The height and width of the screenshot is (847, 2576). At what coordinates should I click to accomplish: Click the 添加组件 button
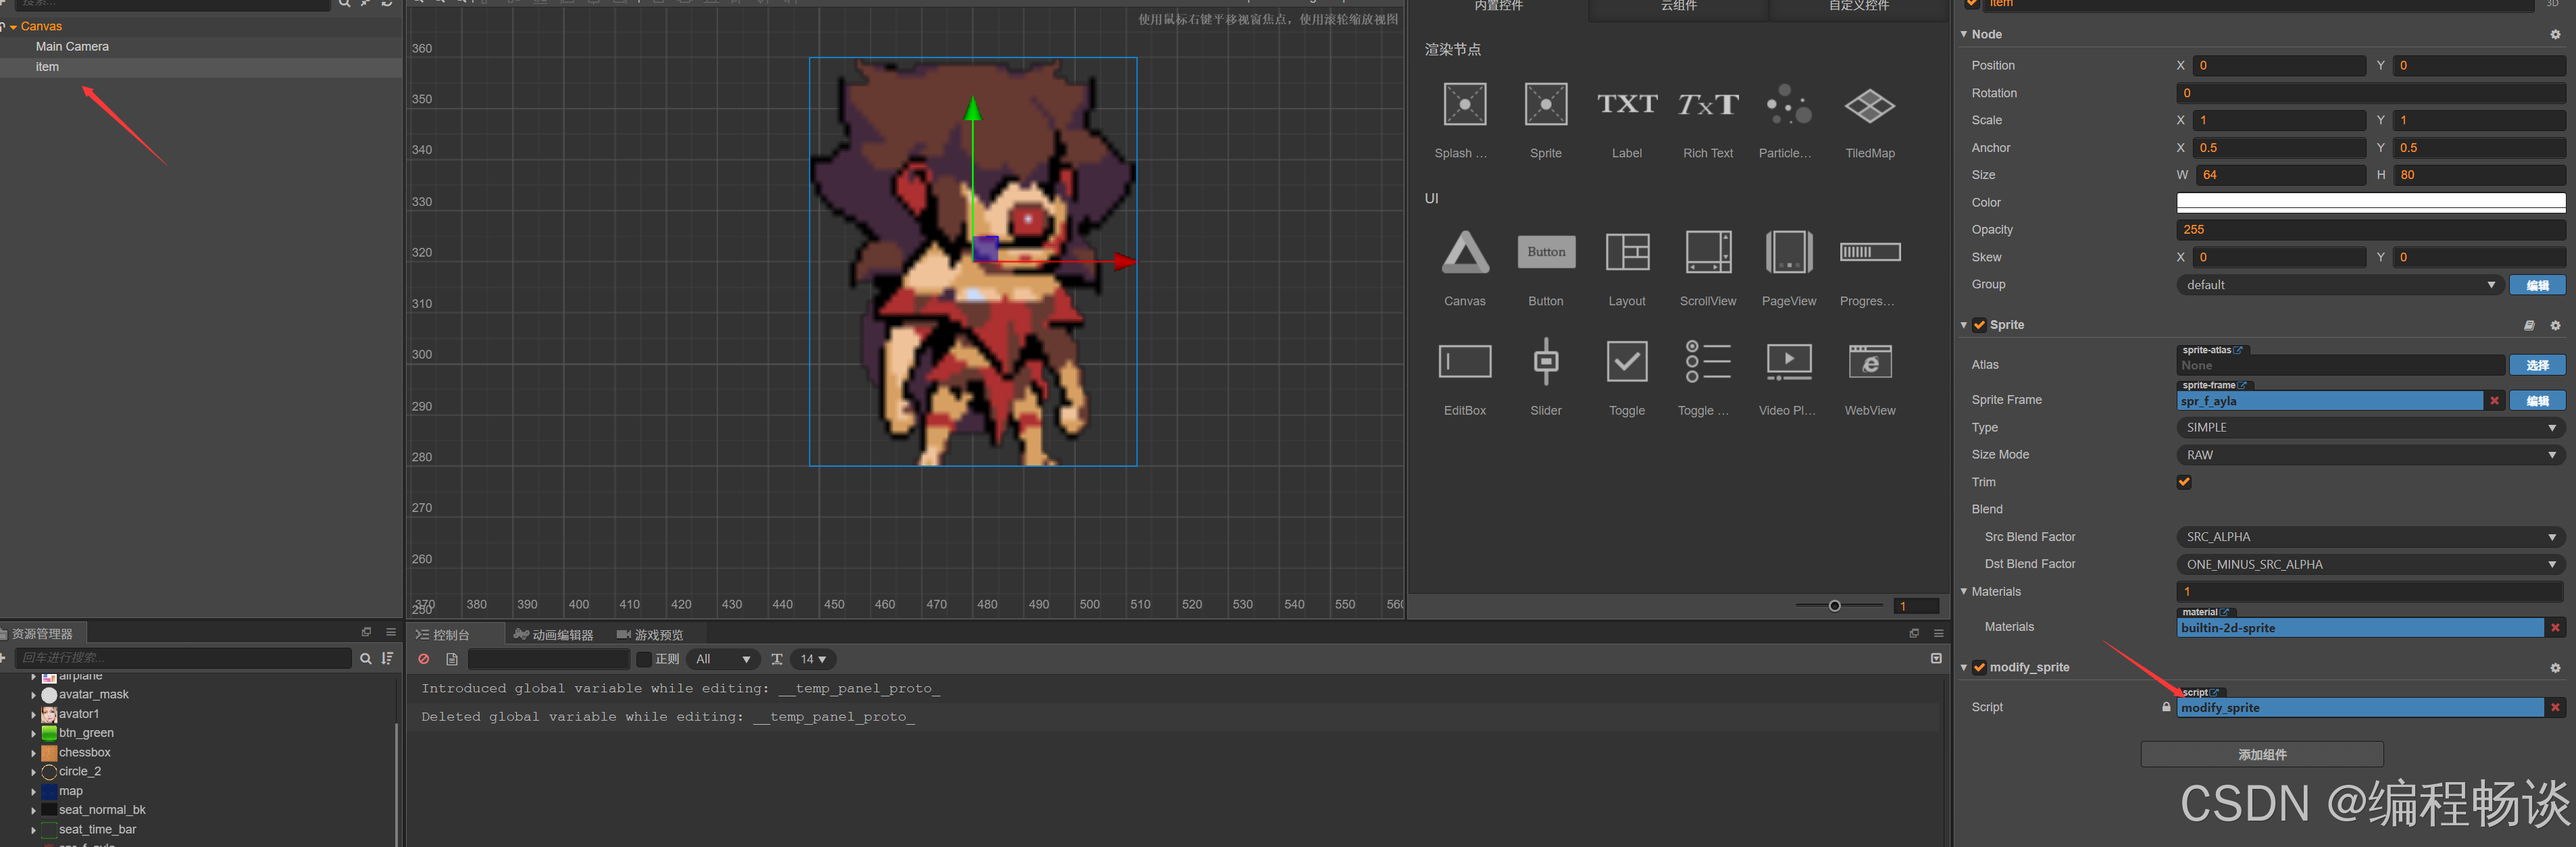tap(2261, 755)
